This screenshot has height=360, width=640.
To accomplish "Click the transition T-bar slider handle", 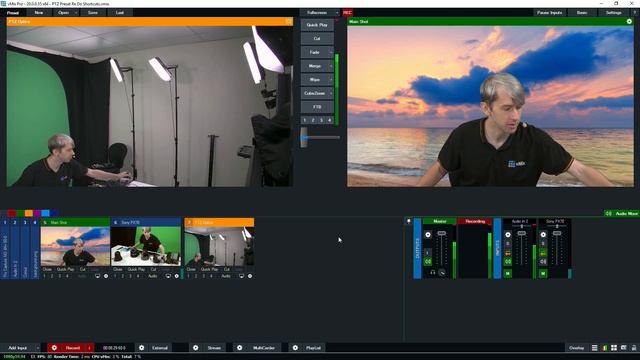I will (x=304, y=137).
